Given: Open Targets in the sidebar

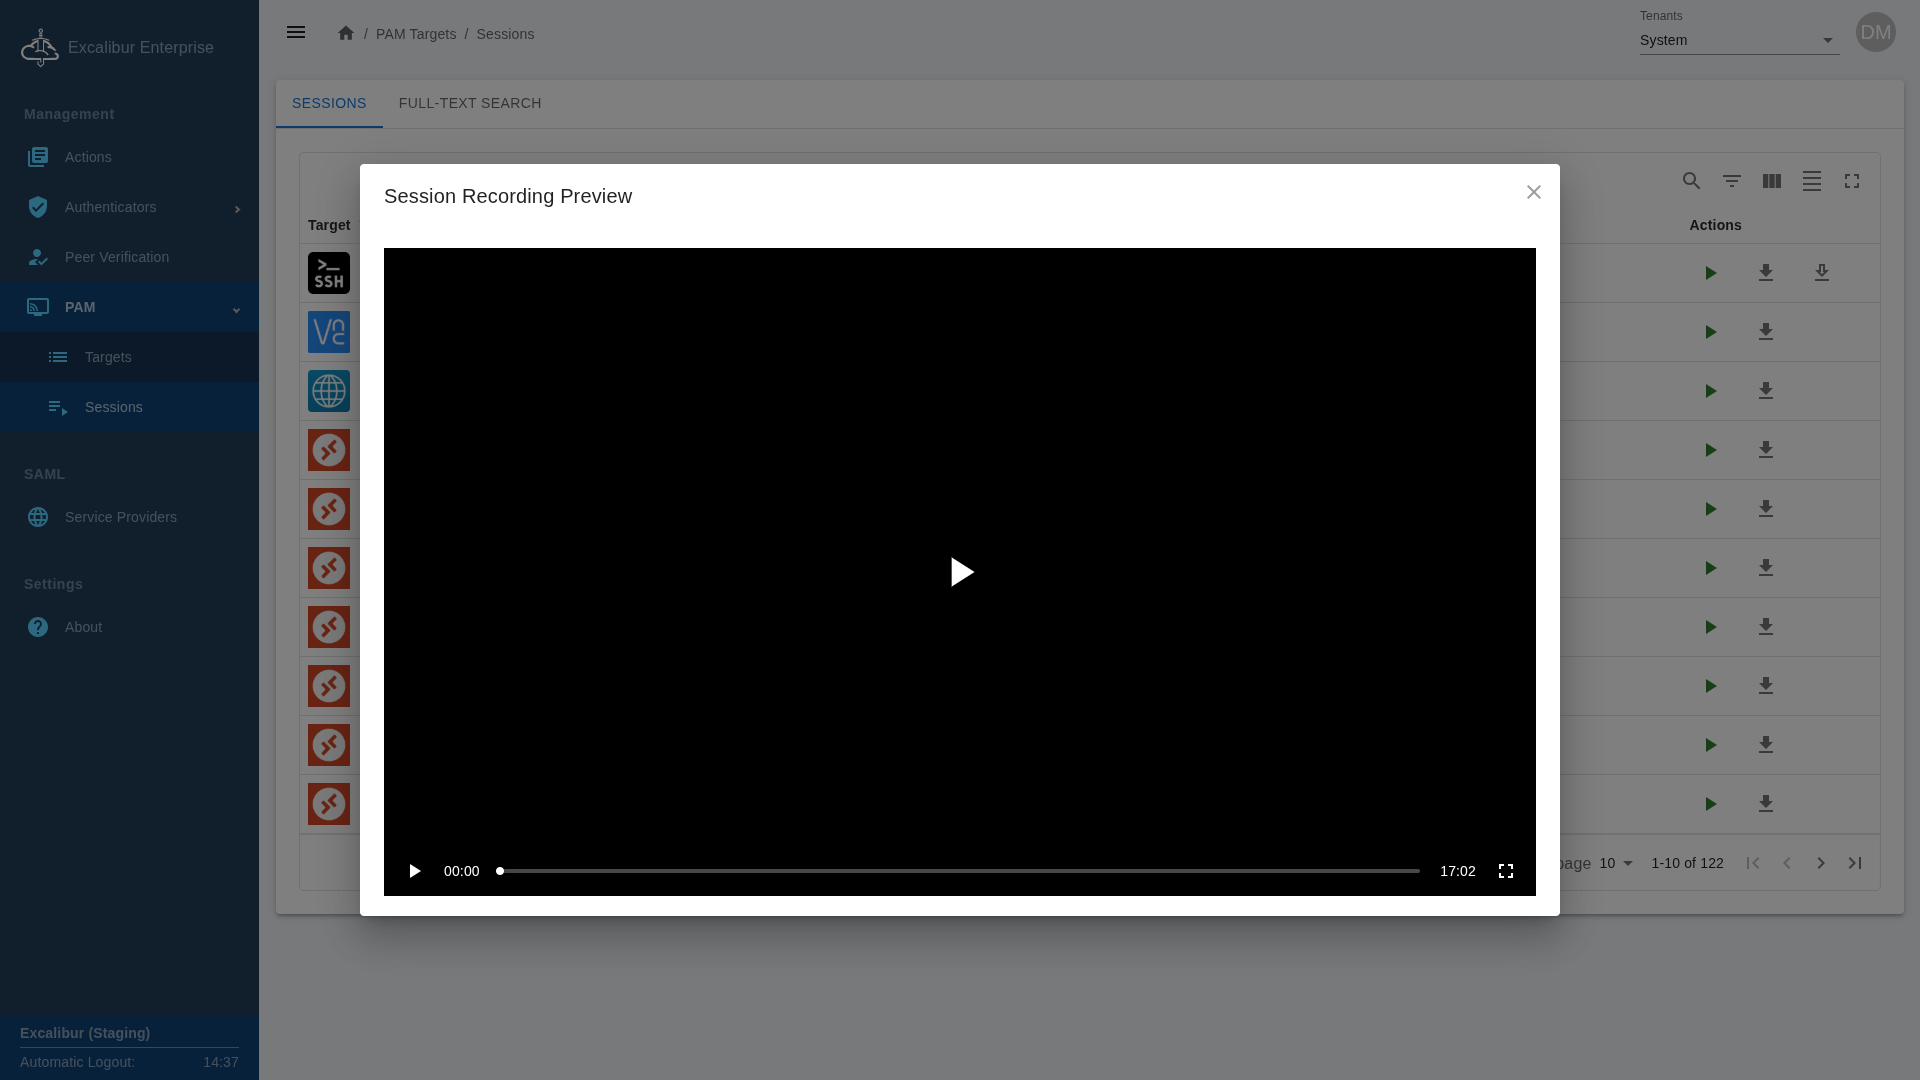Looking at the screenshot, I should 108,357.
